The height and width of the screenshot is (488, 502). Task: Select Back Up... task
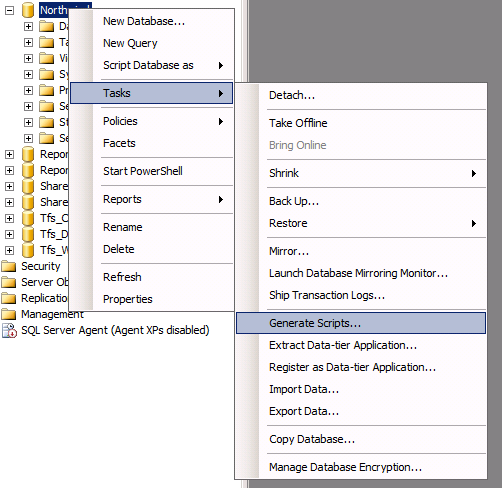[x=361, y=201]
